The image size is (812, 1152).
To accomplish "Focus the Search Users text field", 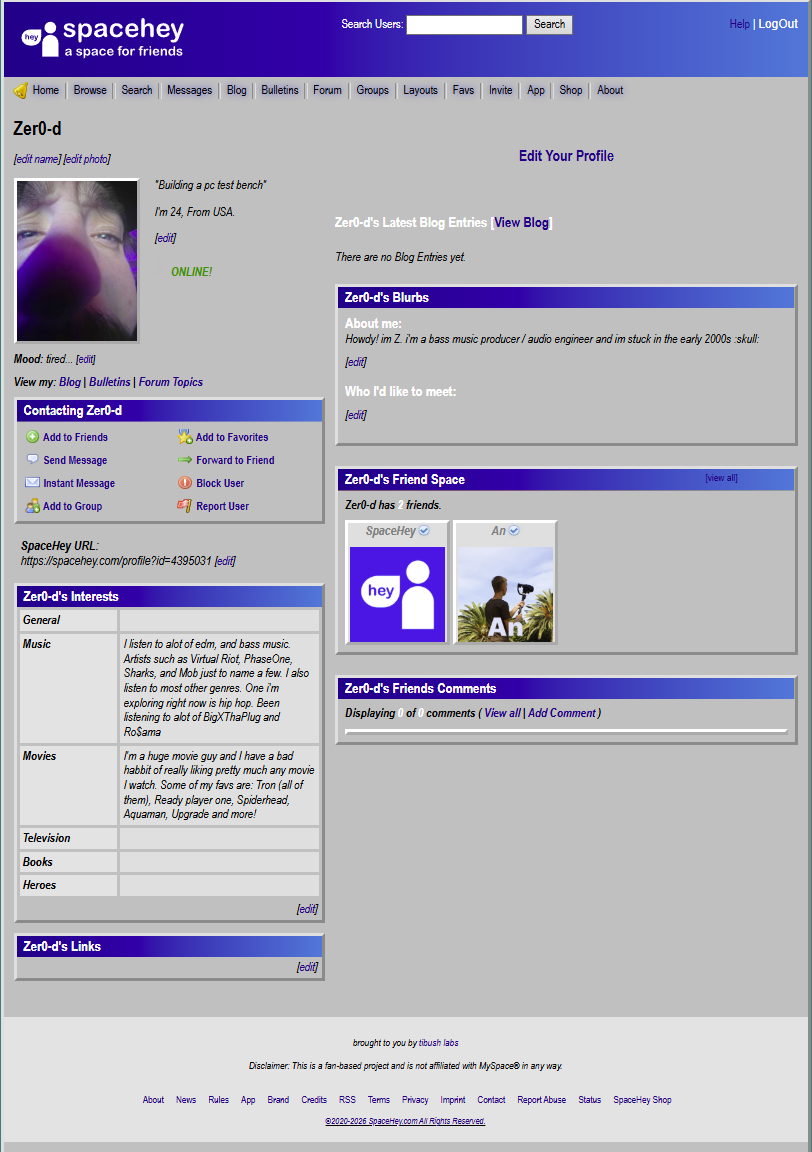I will click(464, 25).
